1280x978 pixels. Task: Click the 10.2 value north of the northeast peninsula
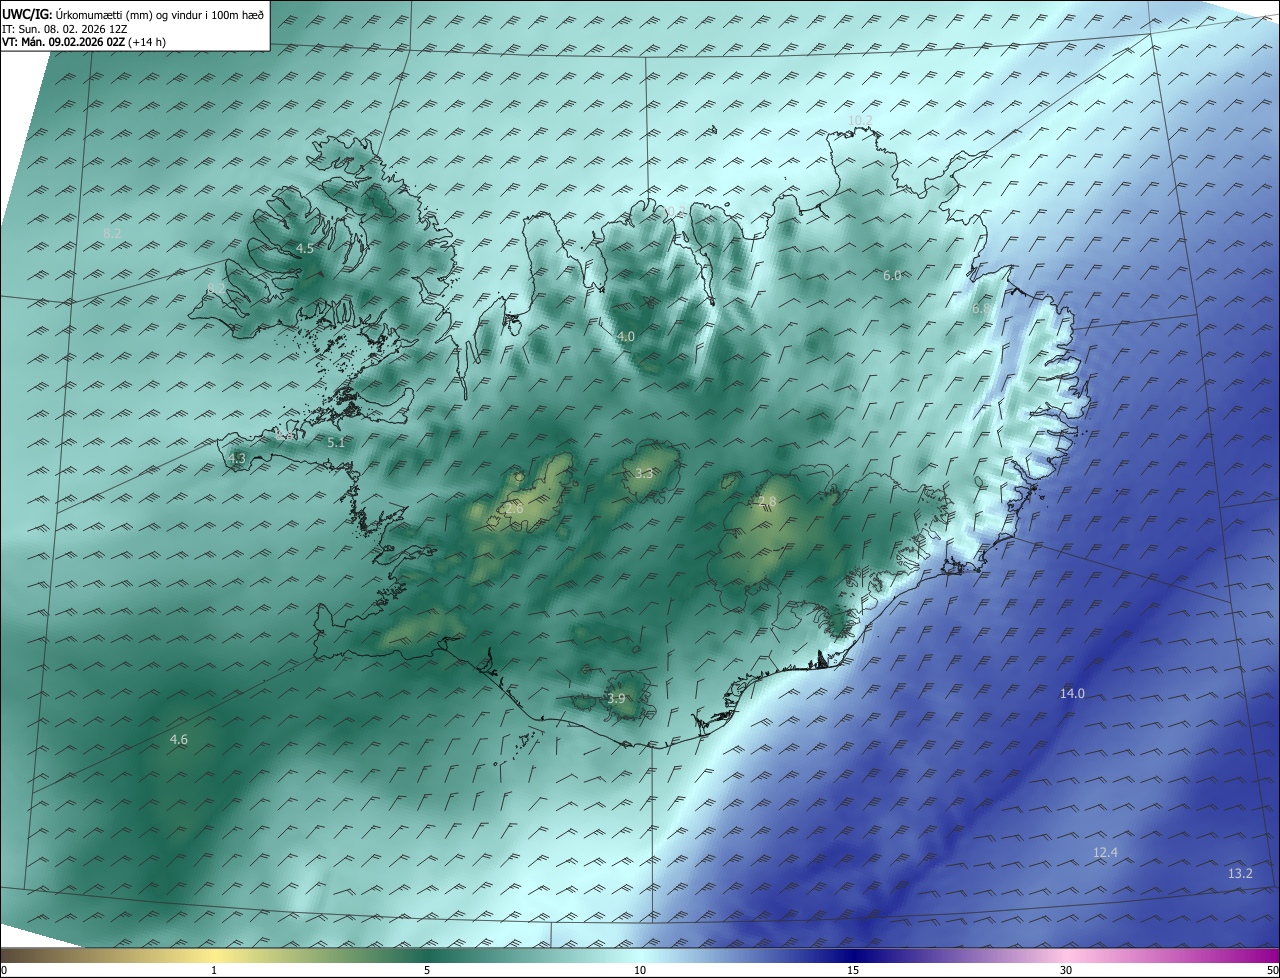(860, 120)
